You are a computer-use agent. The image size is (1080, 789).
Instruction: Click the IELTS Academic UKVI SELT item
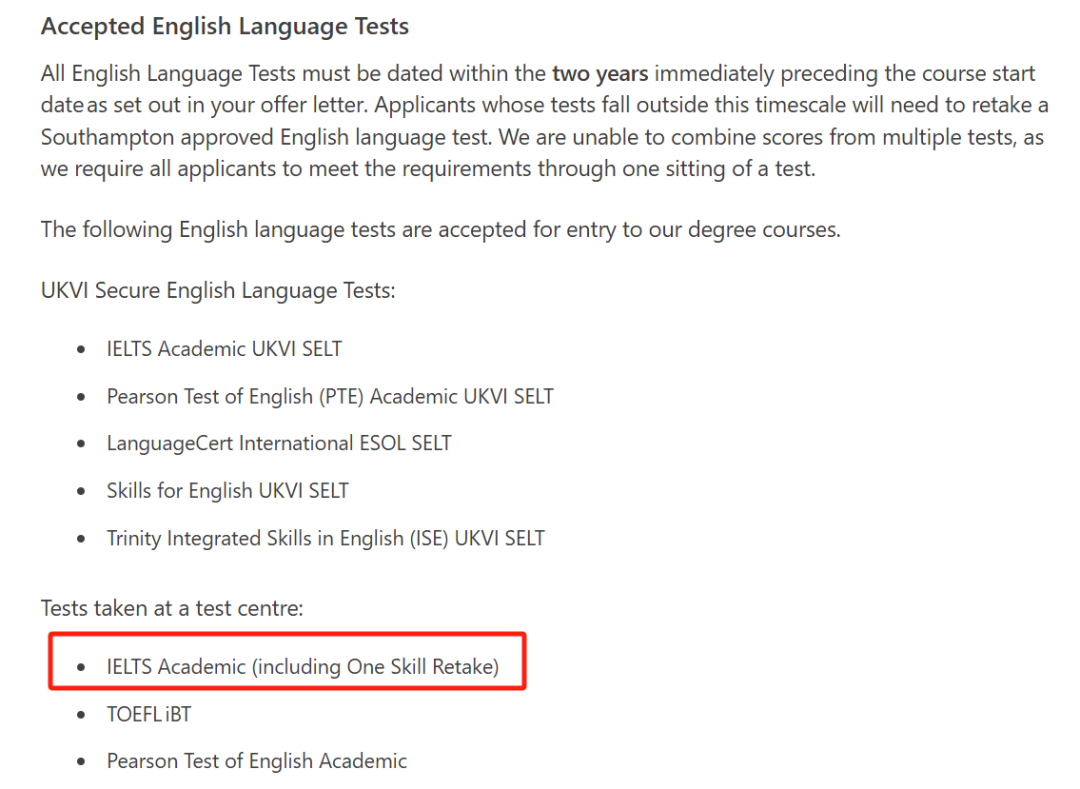tap(224, 349)
